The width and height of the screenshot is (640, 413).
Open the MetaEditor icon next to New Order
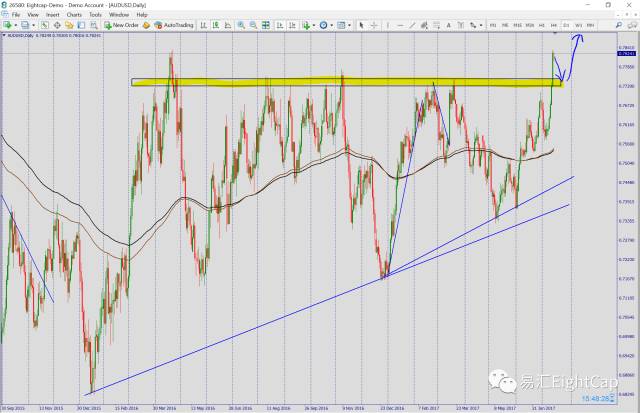146,25
